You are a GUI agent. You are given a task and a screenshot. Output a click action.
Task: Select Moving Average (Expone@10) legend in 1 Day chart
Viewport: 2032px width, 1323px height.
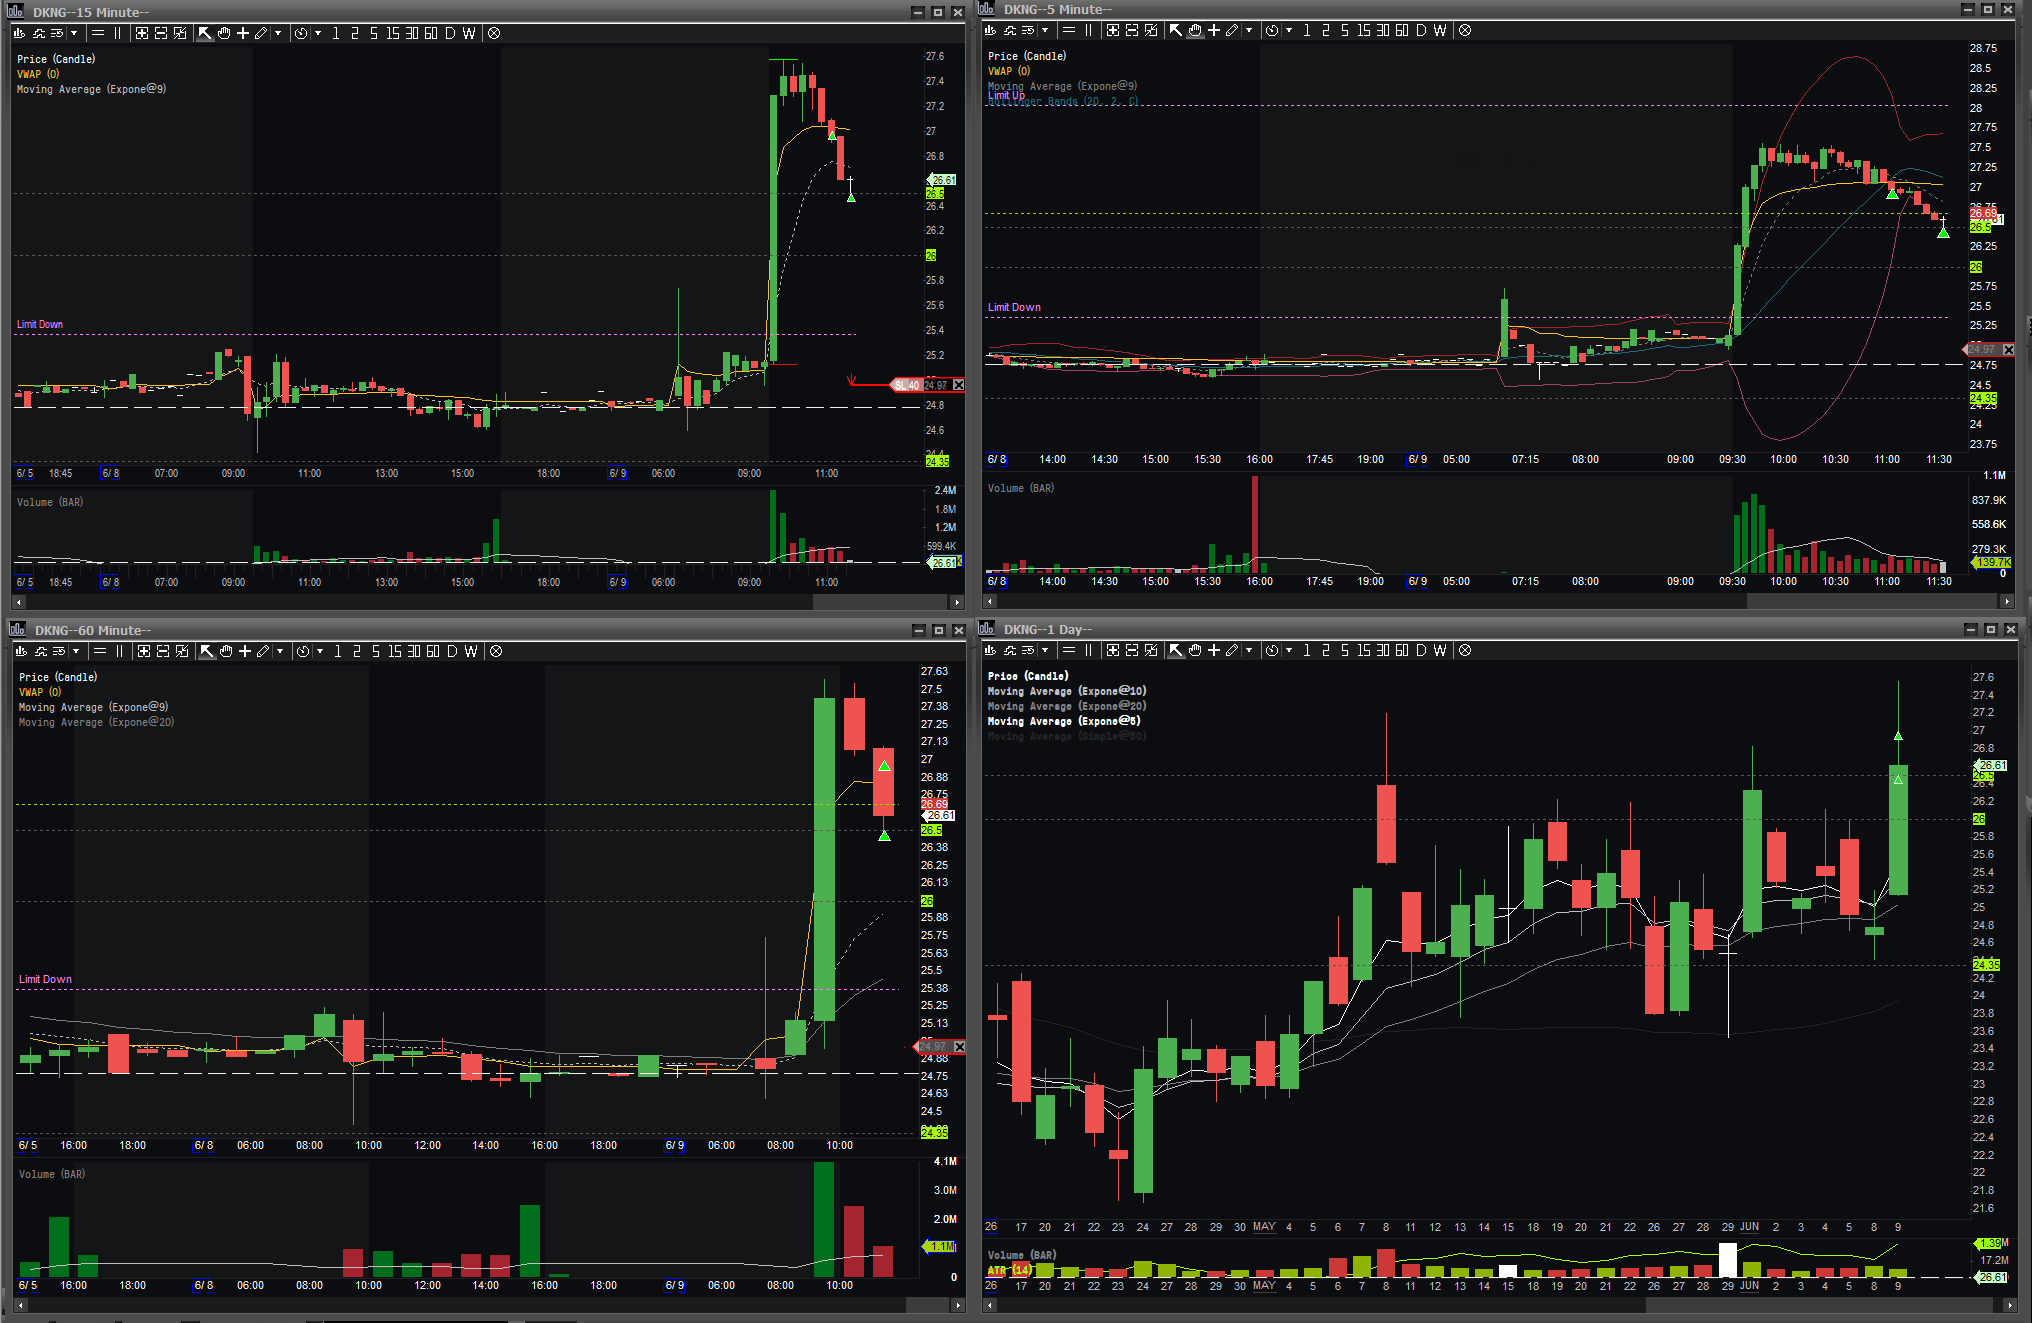point(1067,691)
